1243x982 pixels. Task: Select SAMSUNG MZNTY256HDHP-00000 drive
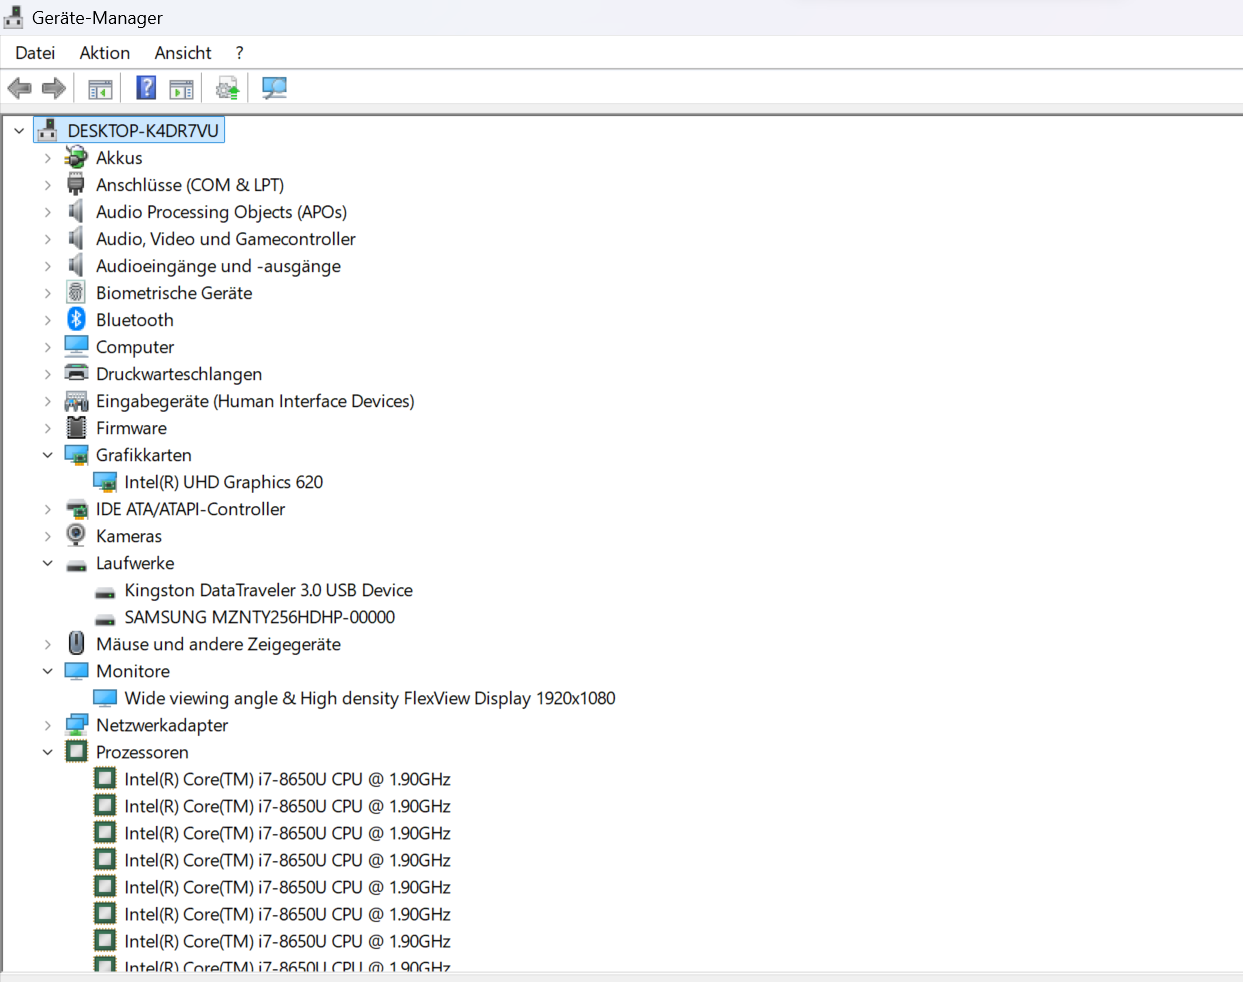259,617
